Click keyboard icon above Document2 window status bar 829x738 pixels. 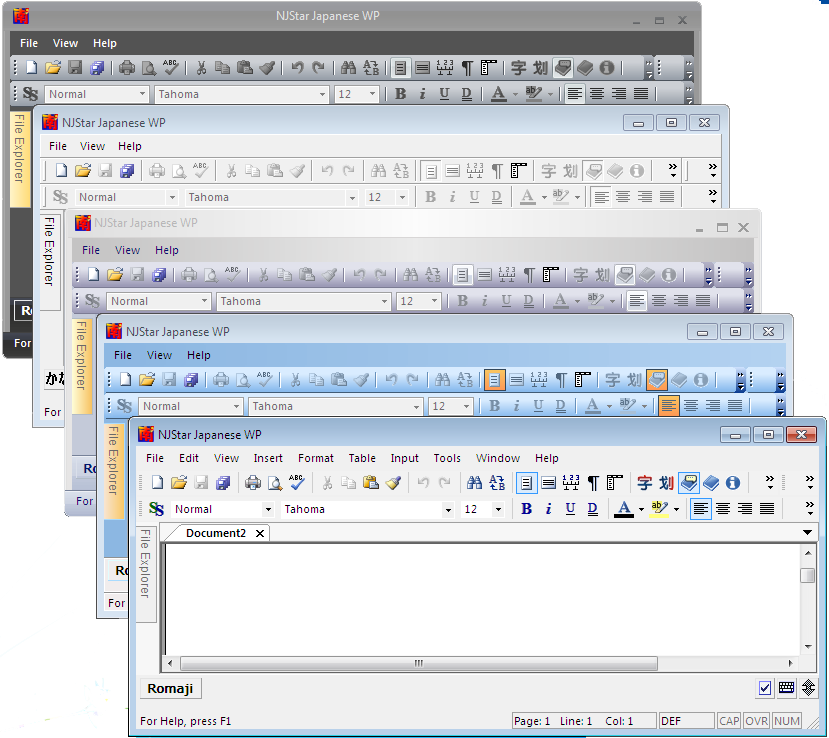[787, 687]
